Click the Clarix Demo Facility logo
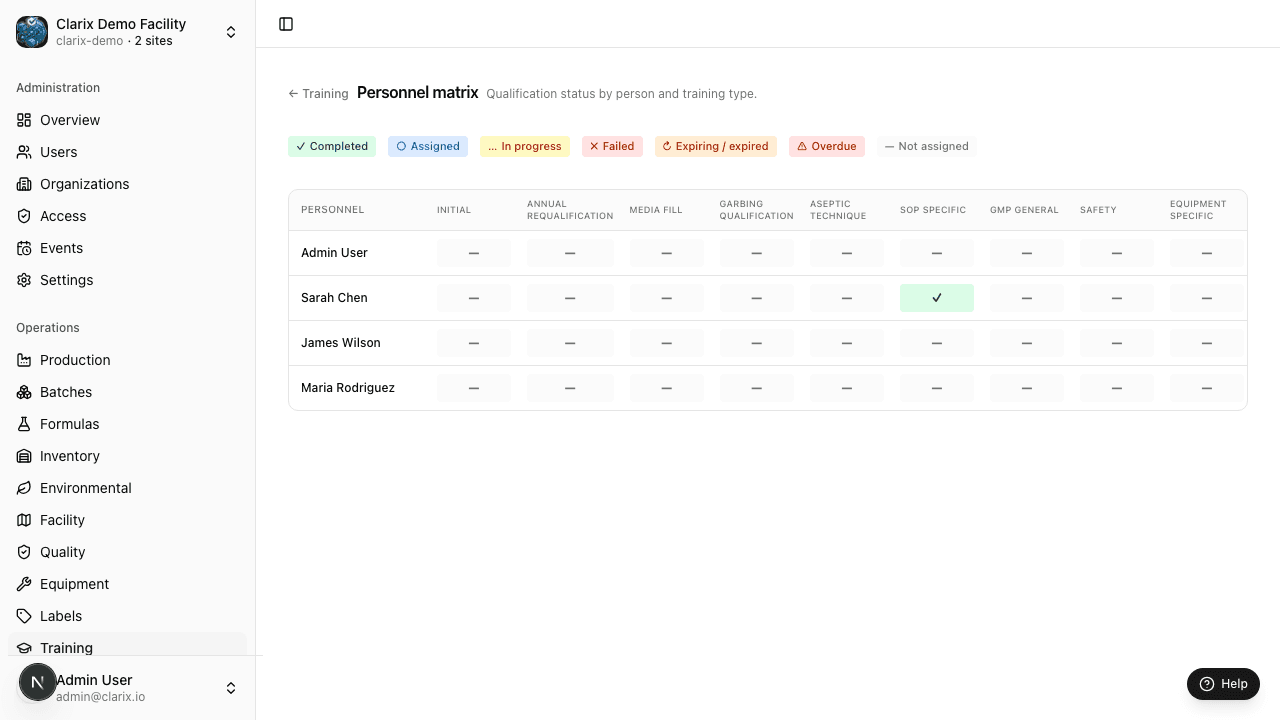Viewport: 1280px width, 720px height. tap(32, 32)
